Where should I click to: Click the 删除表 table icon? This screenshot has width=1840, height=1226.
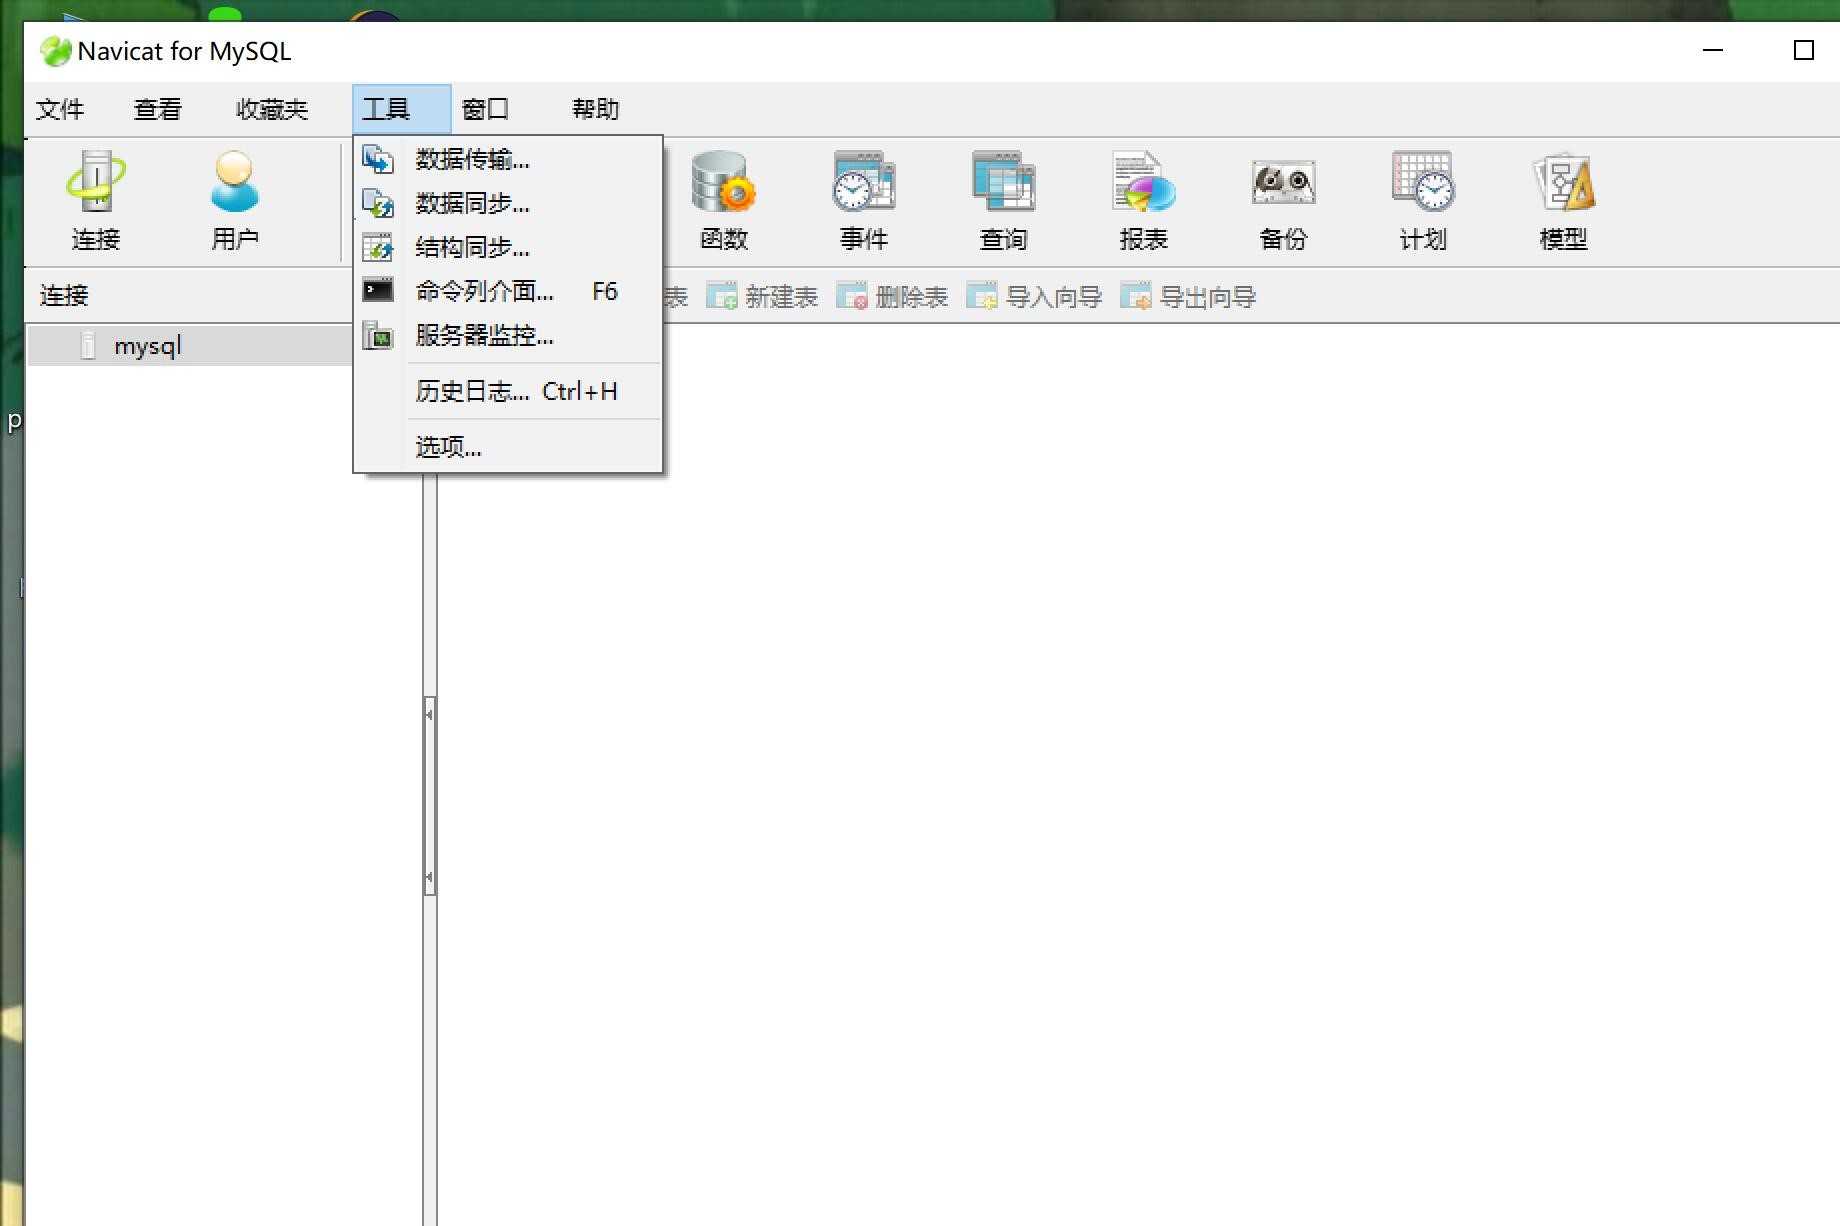(x=852, y=296)
